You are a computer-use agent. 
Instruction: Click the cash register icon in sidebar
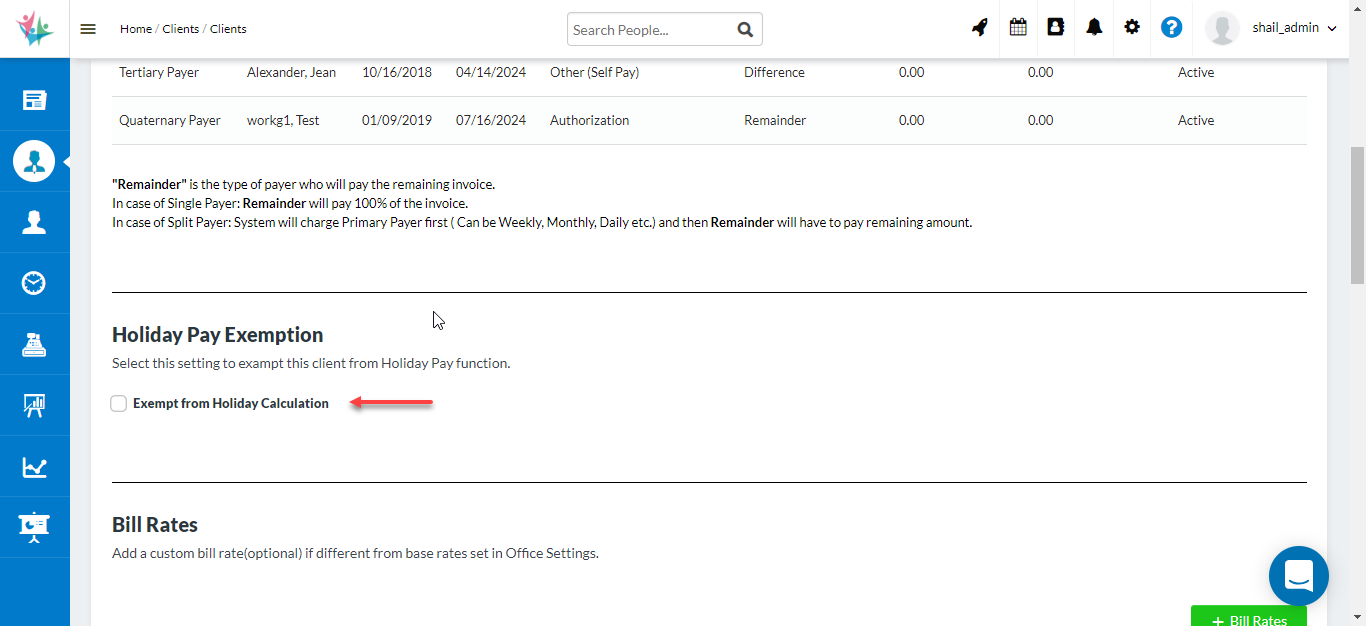[x=34, y=345]
